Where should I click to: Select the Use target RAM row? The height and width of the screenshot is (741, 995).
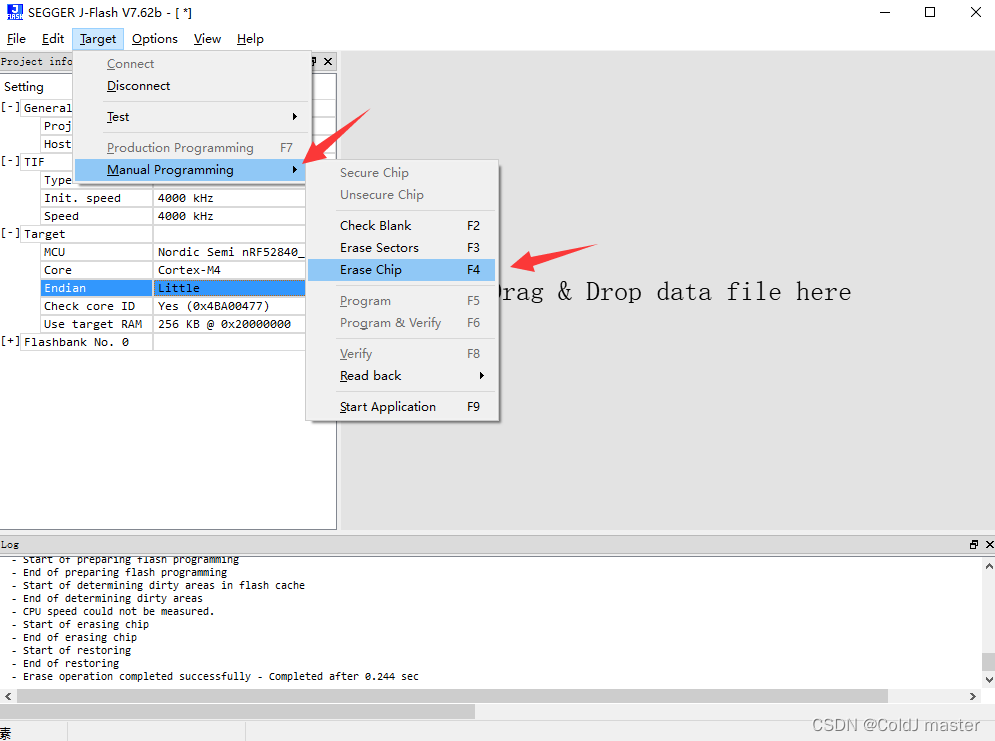pos(173,324)
